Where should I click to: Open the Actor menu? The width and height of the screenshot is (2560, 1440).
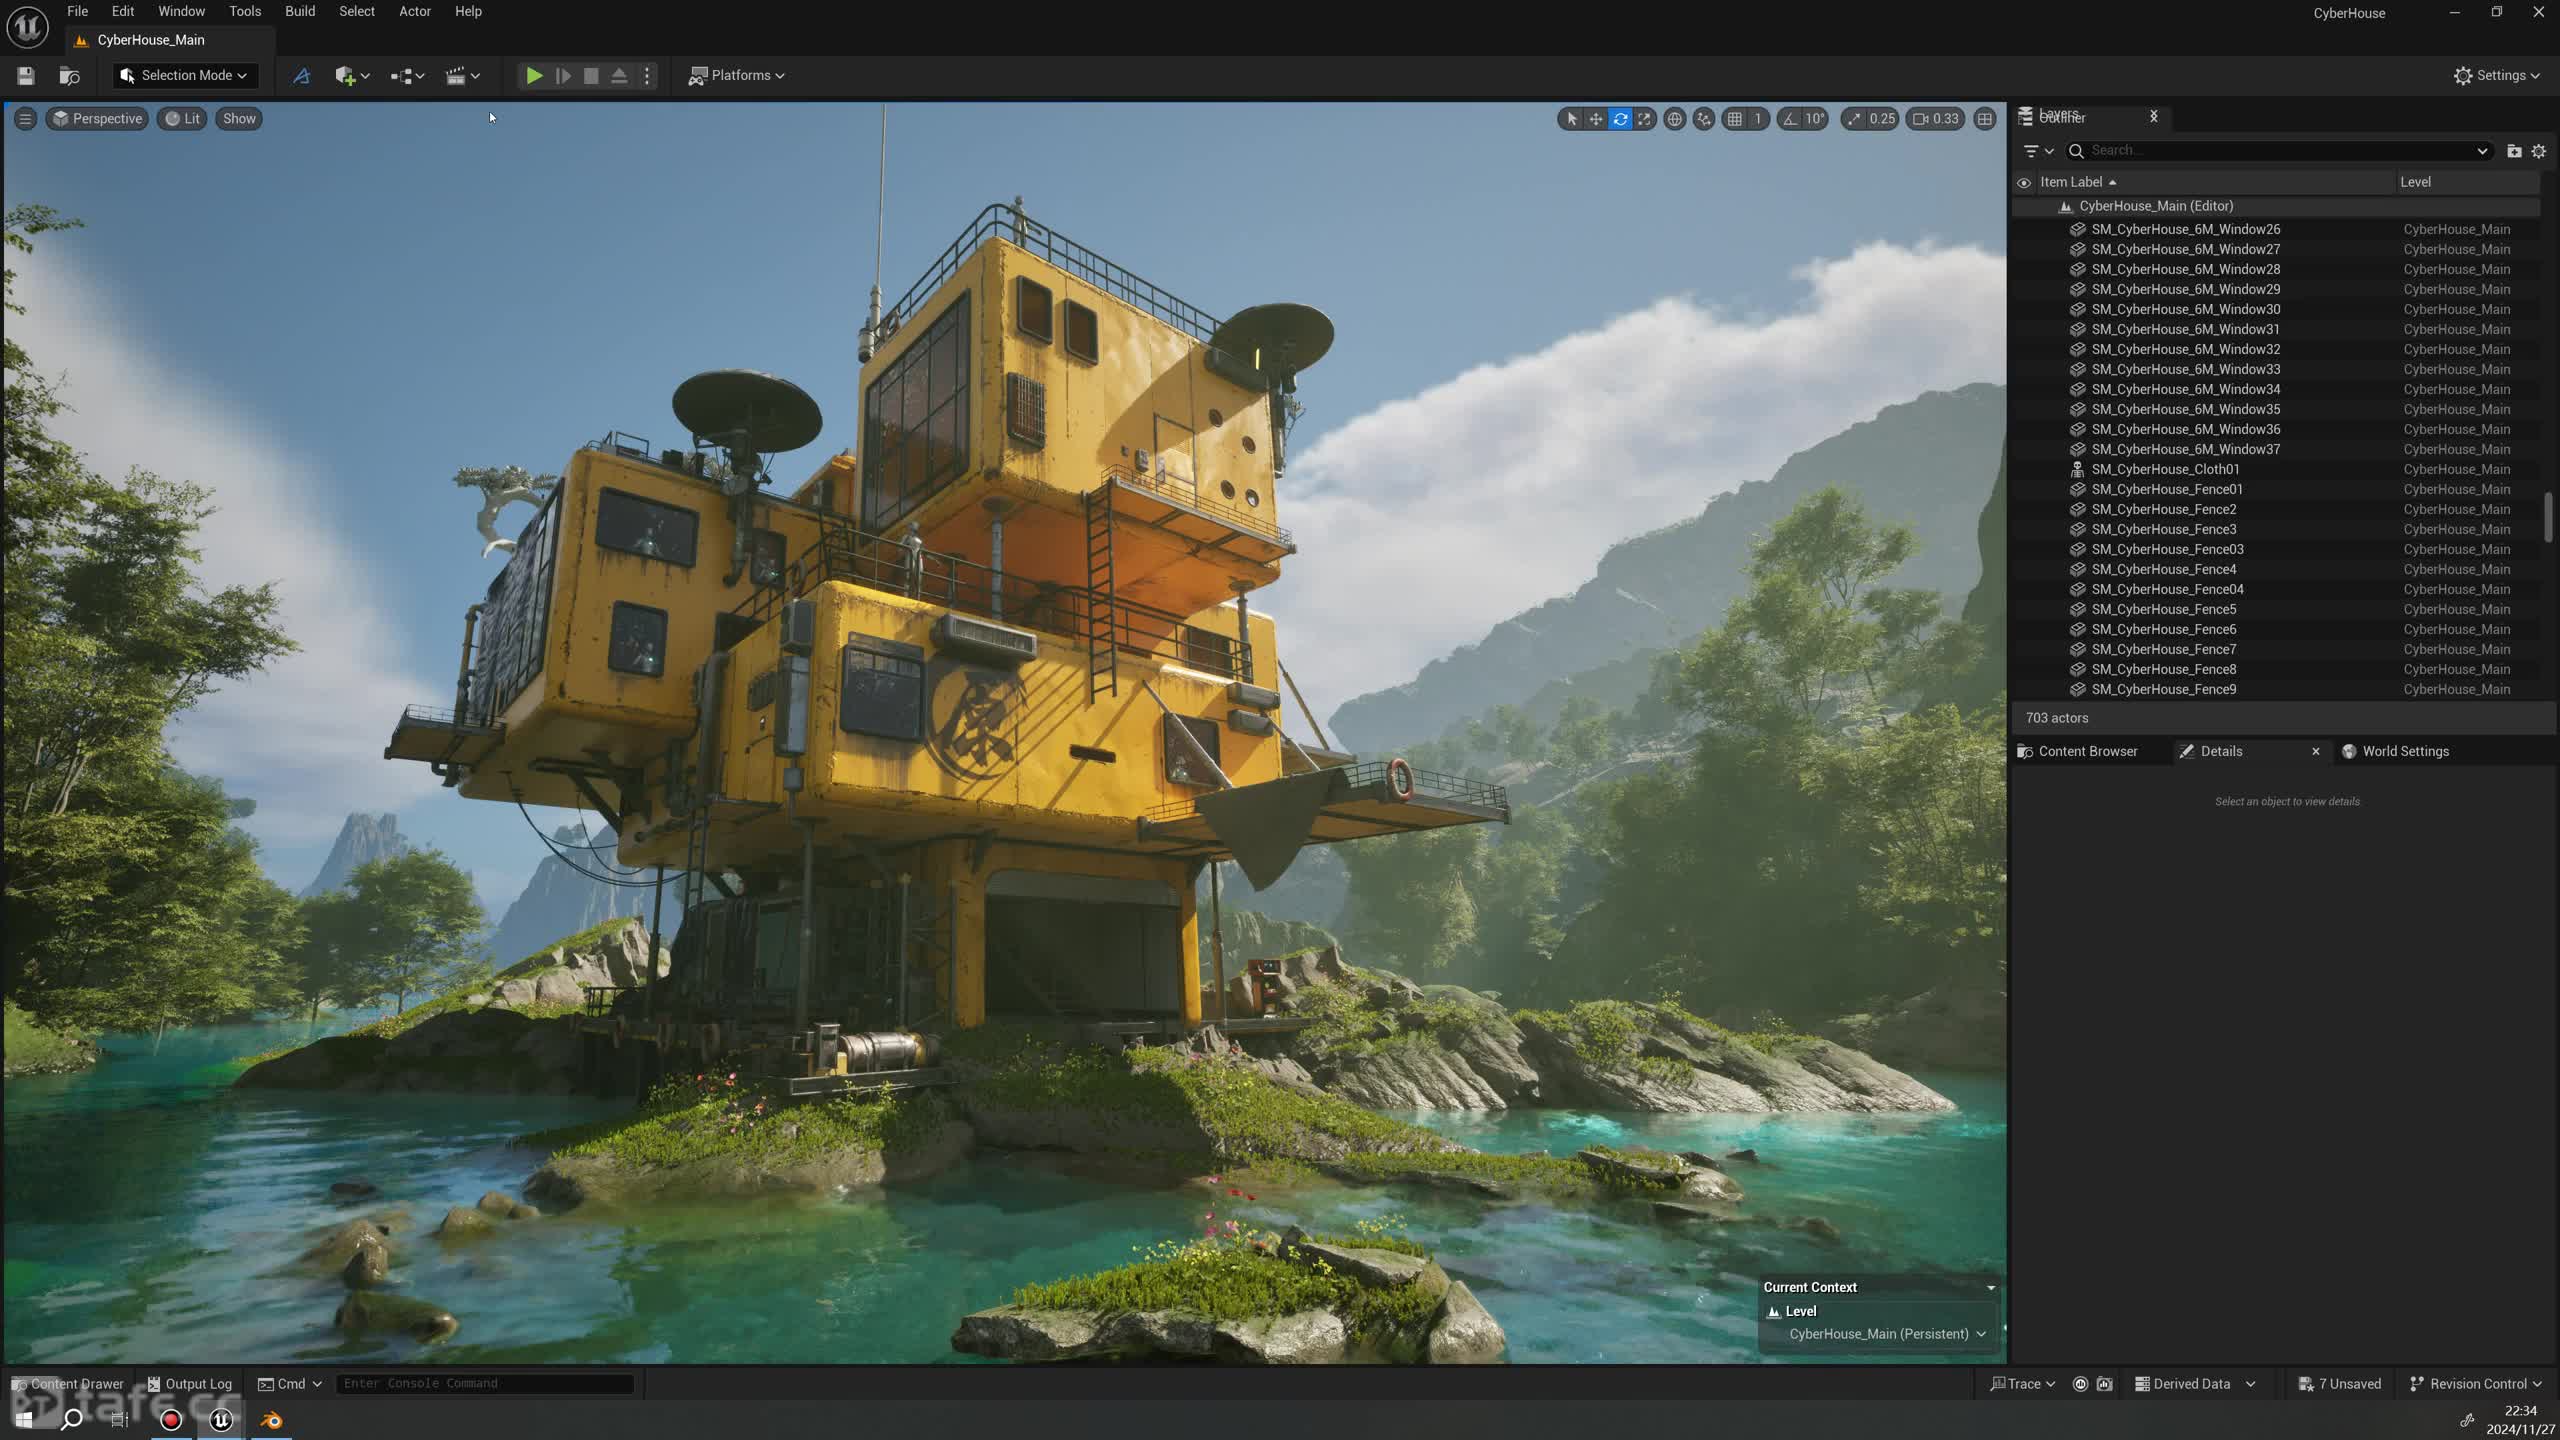pos(415,12)
